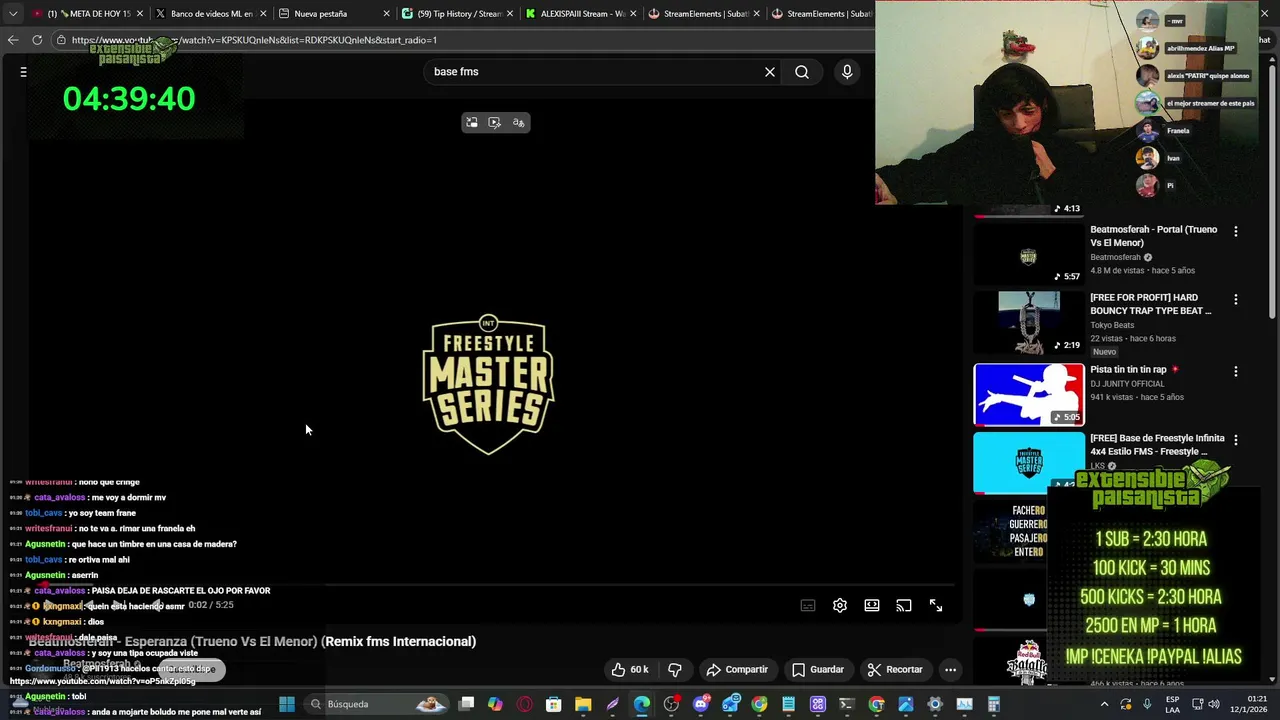Open the 'DJ JUNITY OFFICIAL' channel link
The image size is (1280, 720).
click(x=1127, y=384)
